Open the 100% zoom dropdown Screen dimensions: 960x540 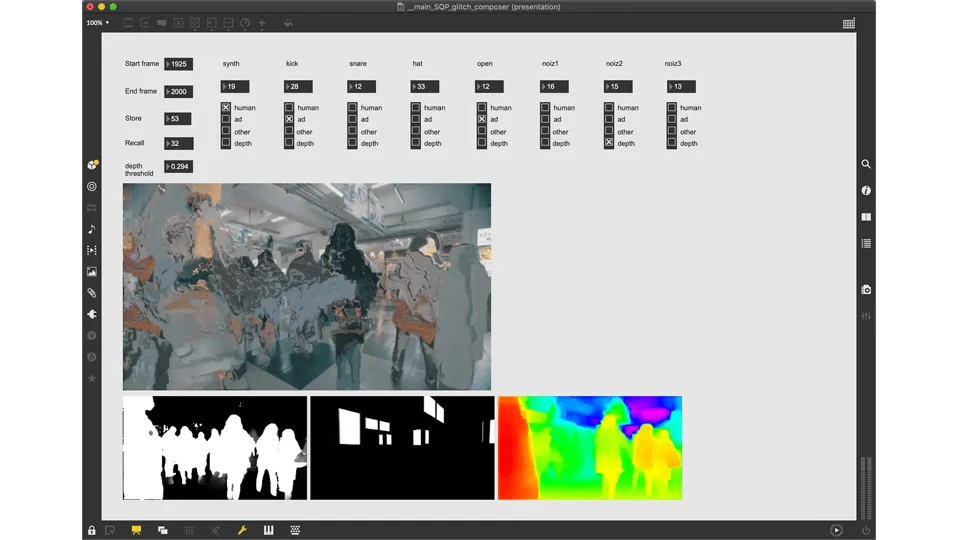click(x=98, y=23)
